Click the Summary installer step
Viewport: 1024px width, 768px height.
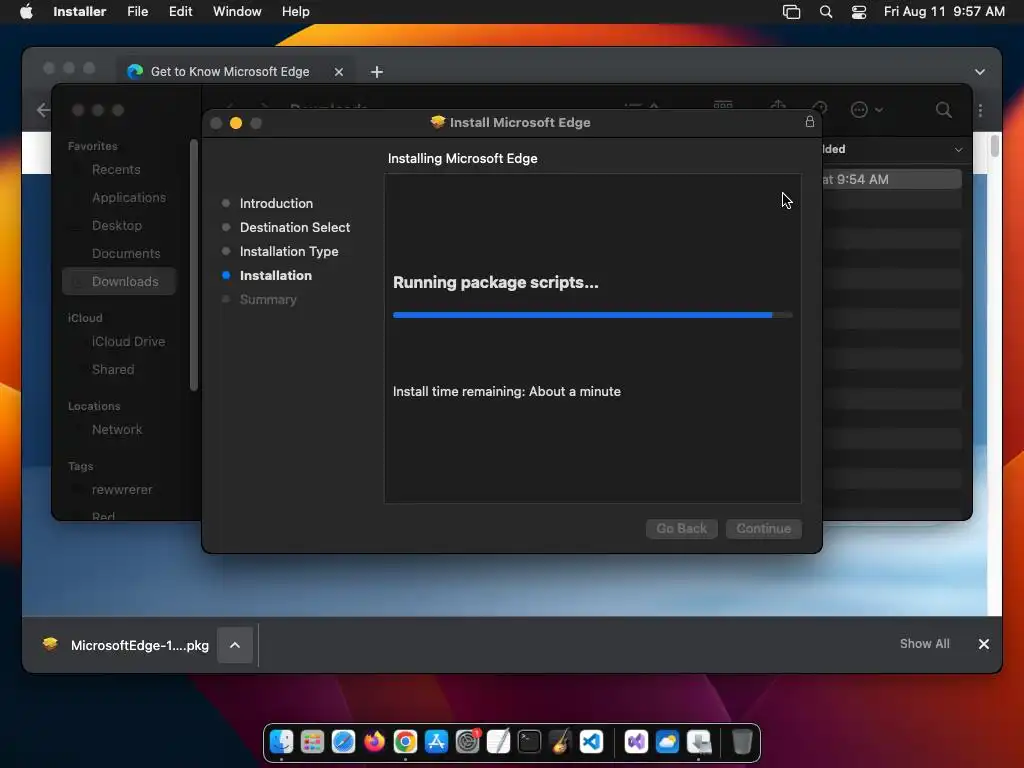pyautogui.click(x=268, y=300)
